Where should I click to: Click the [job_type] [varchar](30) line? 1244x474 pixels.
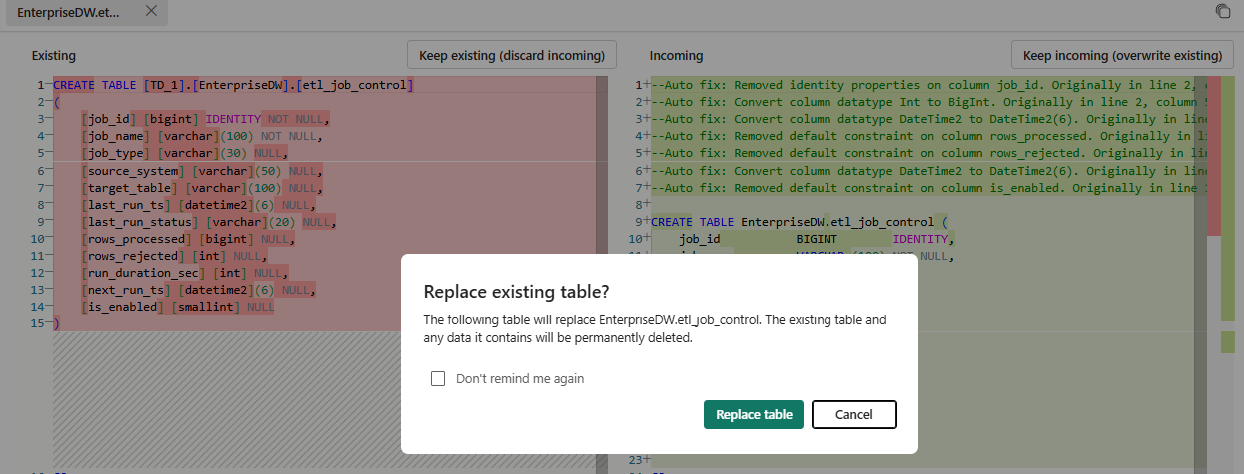point(185,153)
